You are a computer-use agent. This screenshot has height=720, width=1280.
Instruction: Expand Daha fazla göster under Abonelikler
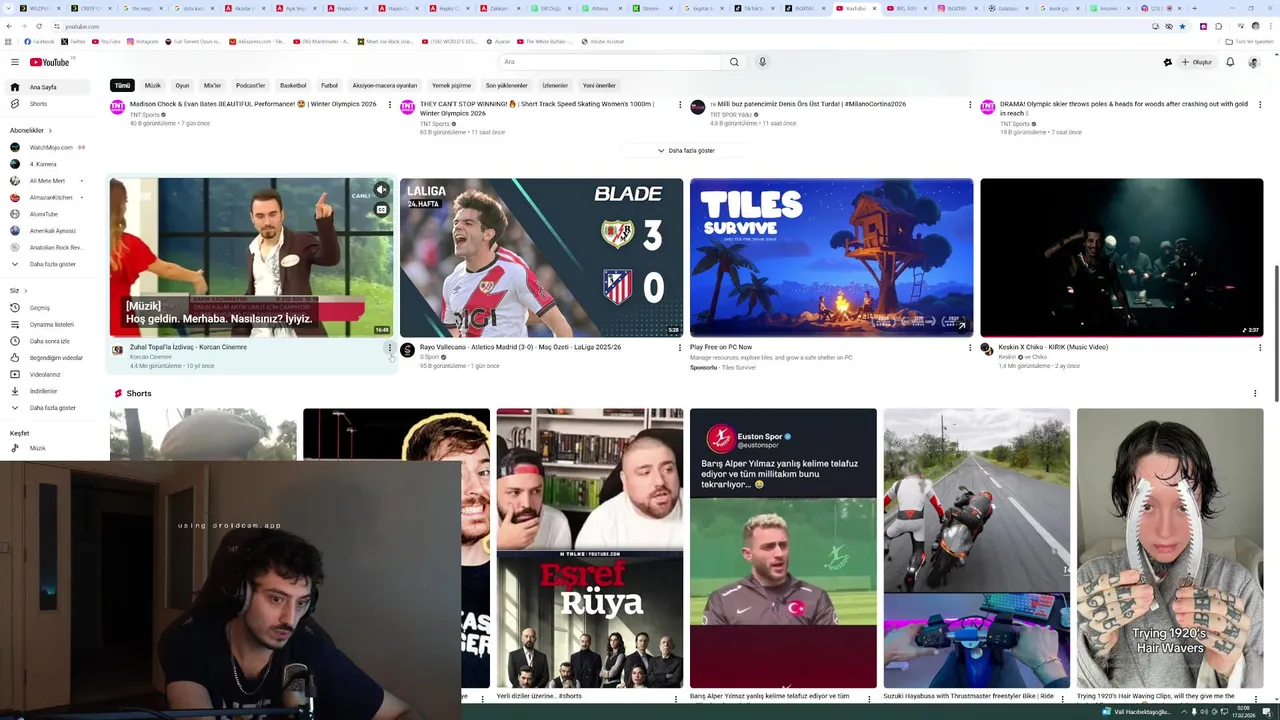49,264
